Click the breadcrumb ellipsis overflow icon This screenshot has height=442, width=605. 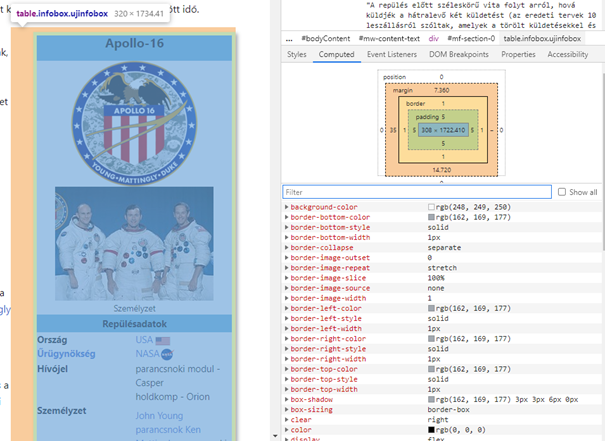pos(289,38)
